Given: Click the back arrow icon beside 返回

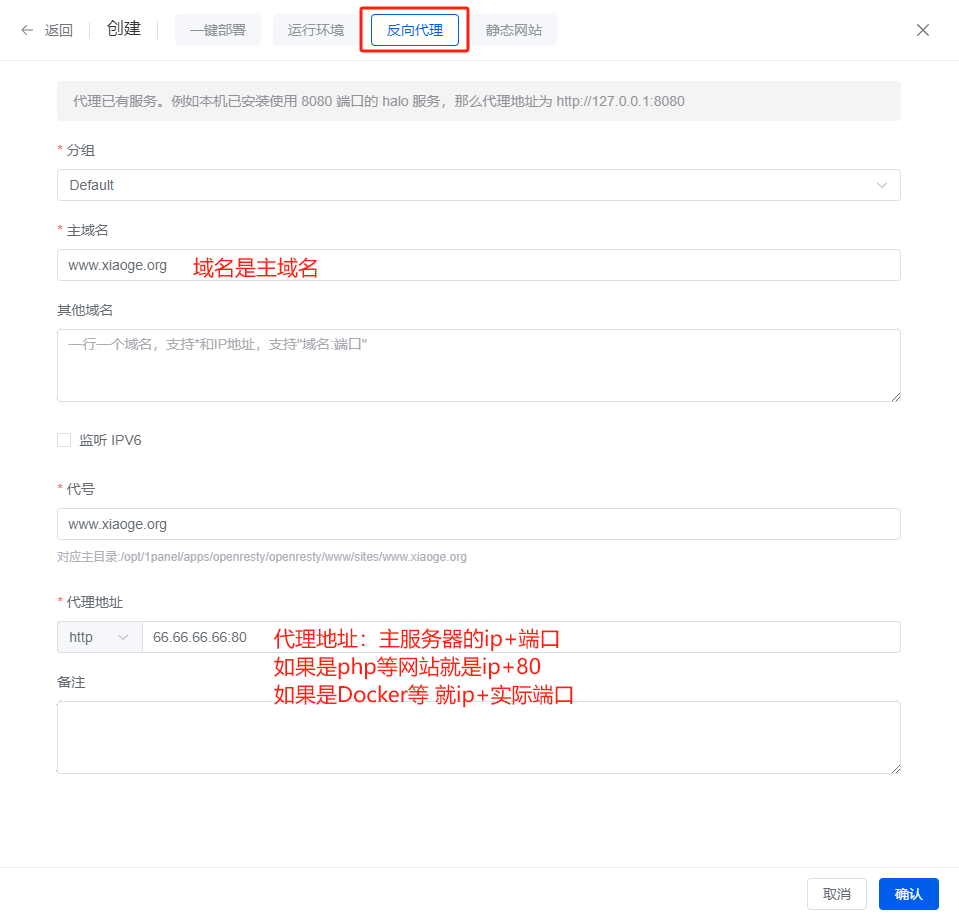Looking at the screenshot, I should click(27, 30).
